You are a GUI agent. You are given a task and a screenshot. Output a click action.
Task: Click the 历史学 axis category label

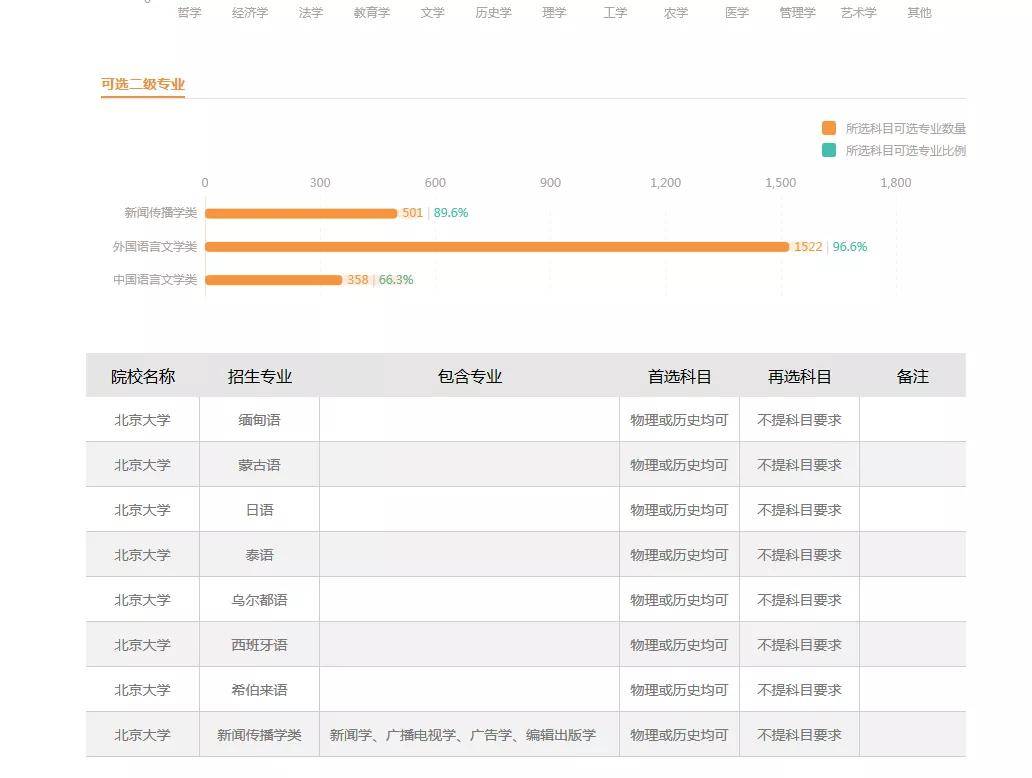click(493, 13)
